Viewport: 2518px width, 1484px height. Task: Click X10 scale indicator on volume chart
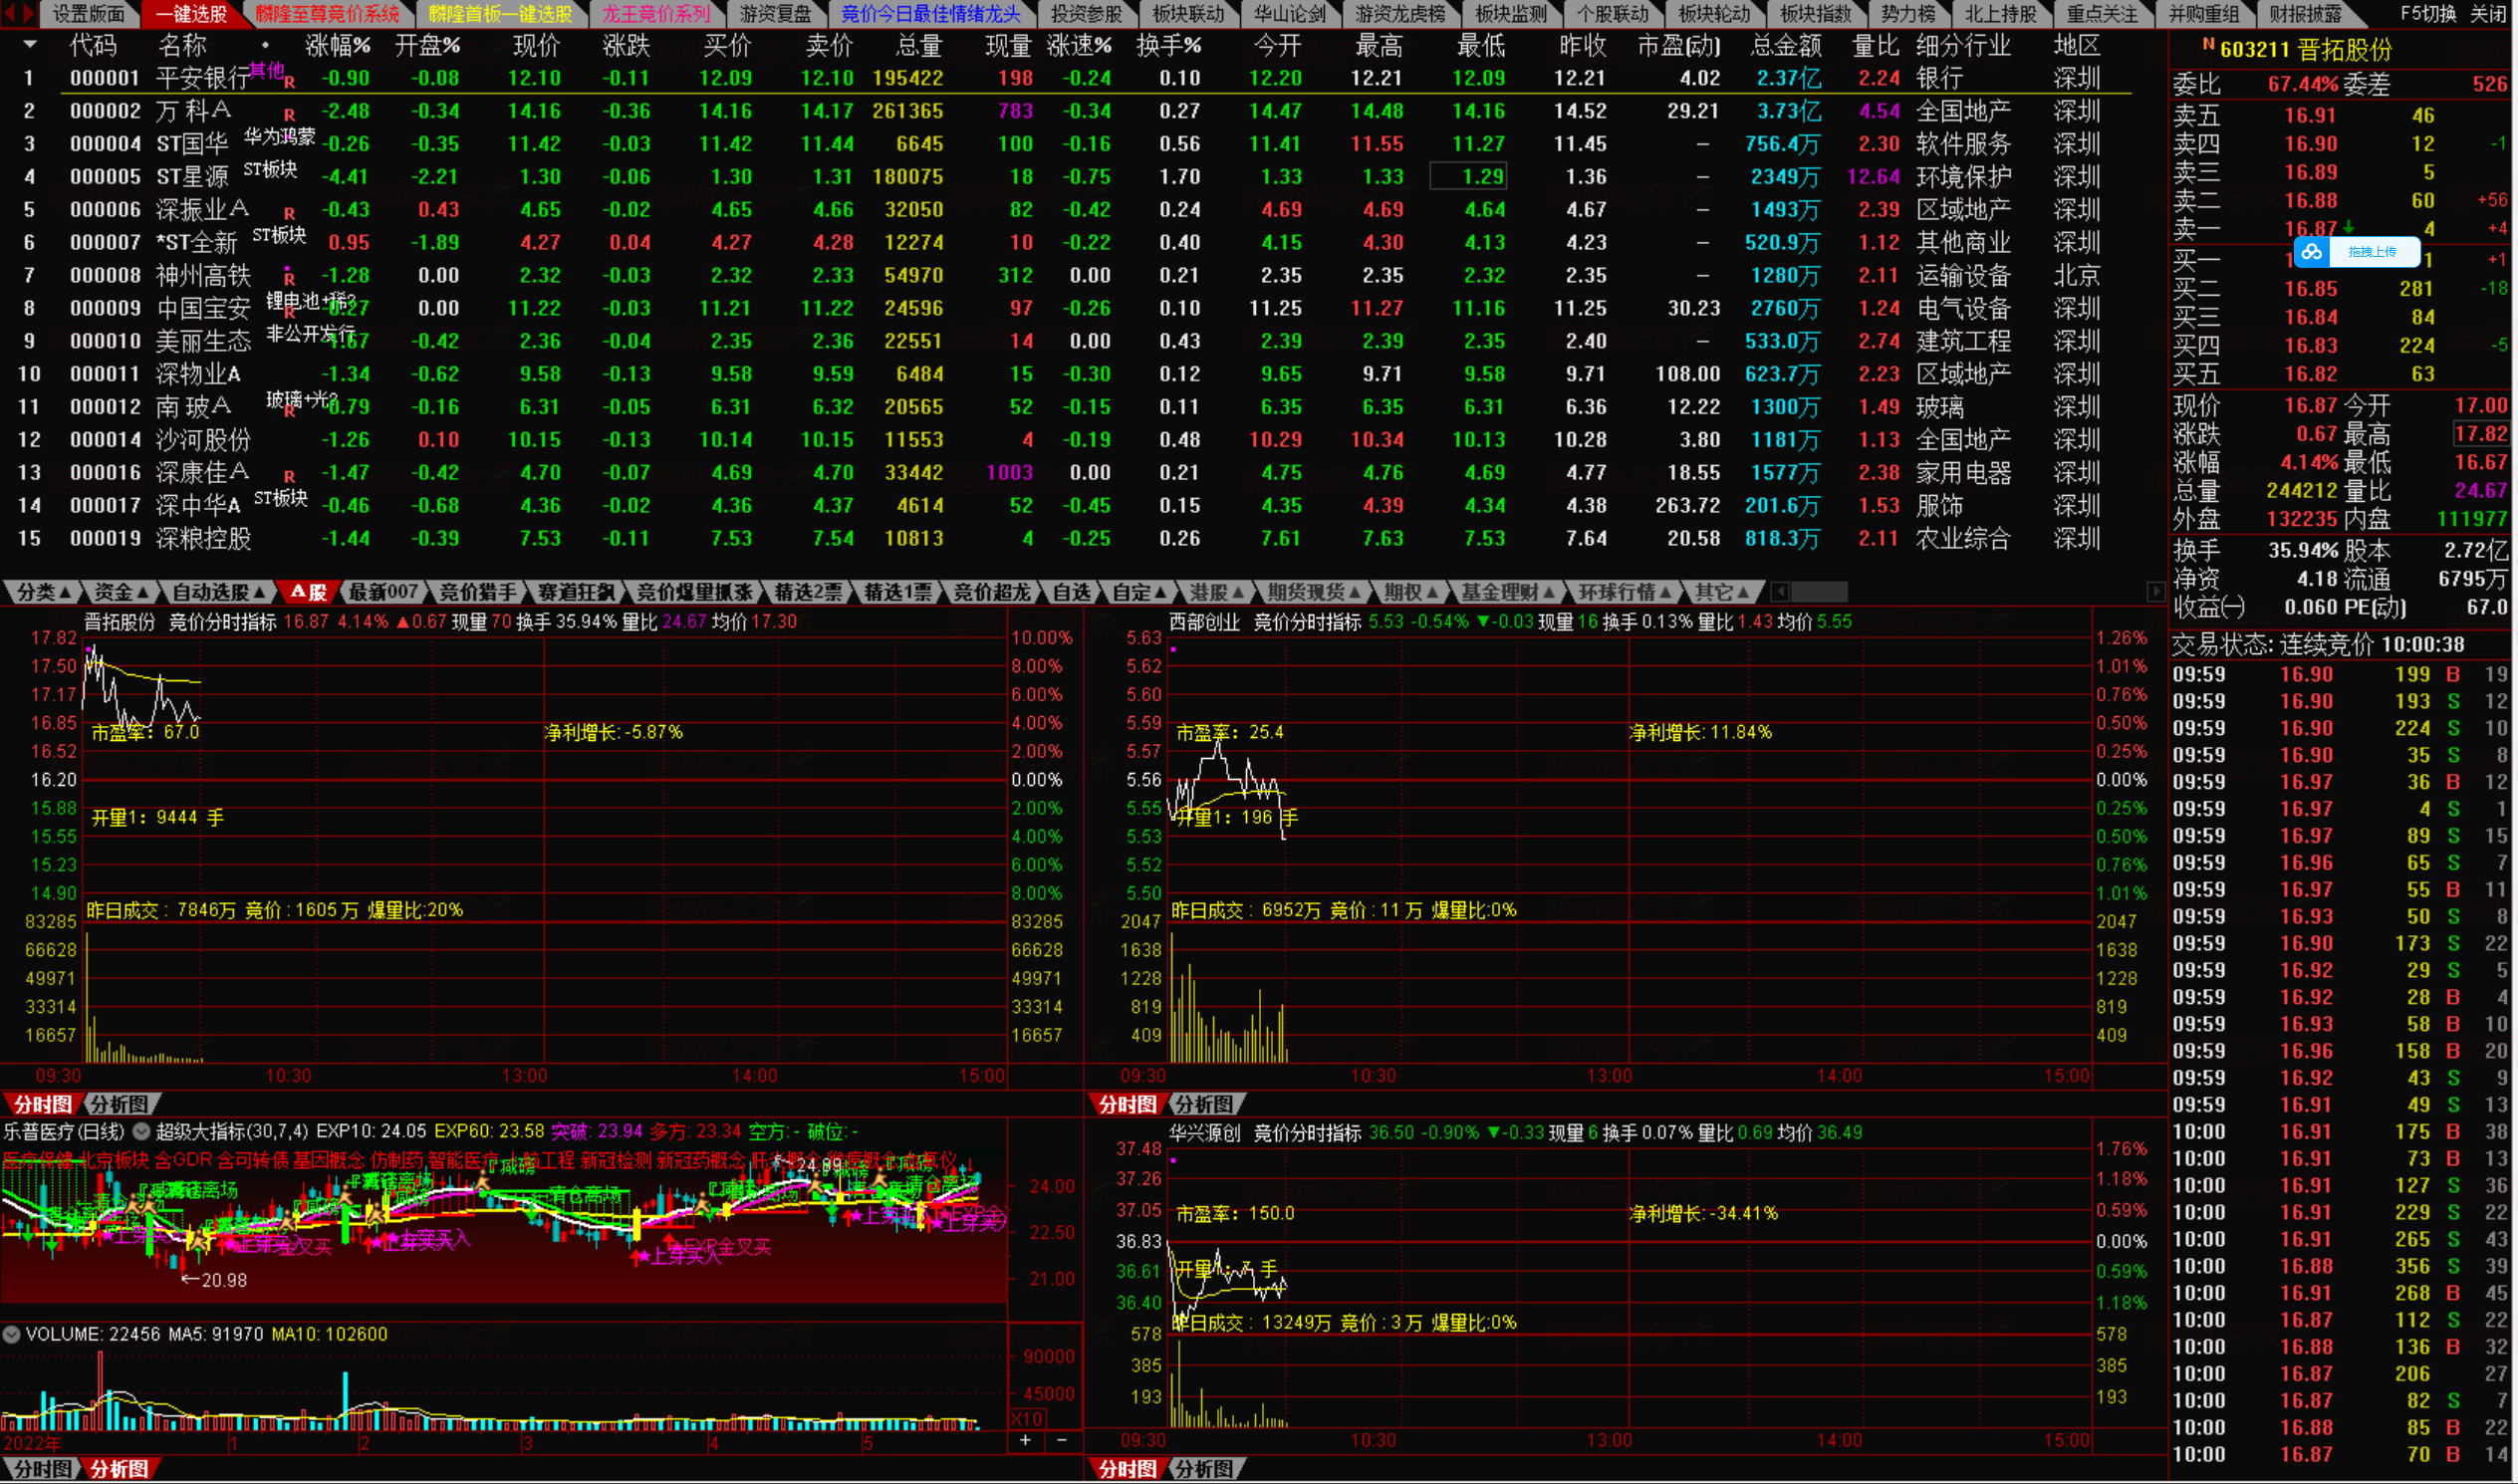[x=1026, y=1418]
